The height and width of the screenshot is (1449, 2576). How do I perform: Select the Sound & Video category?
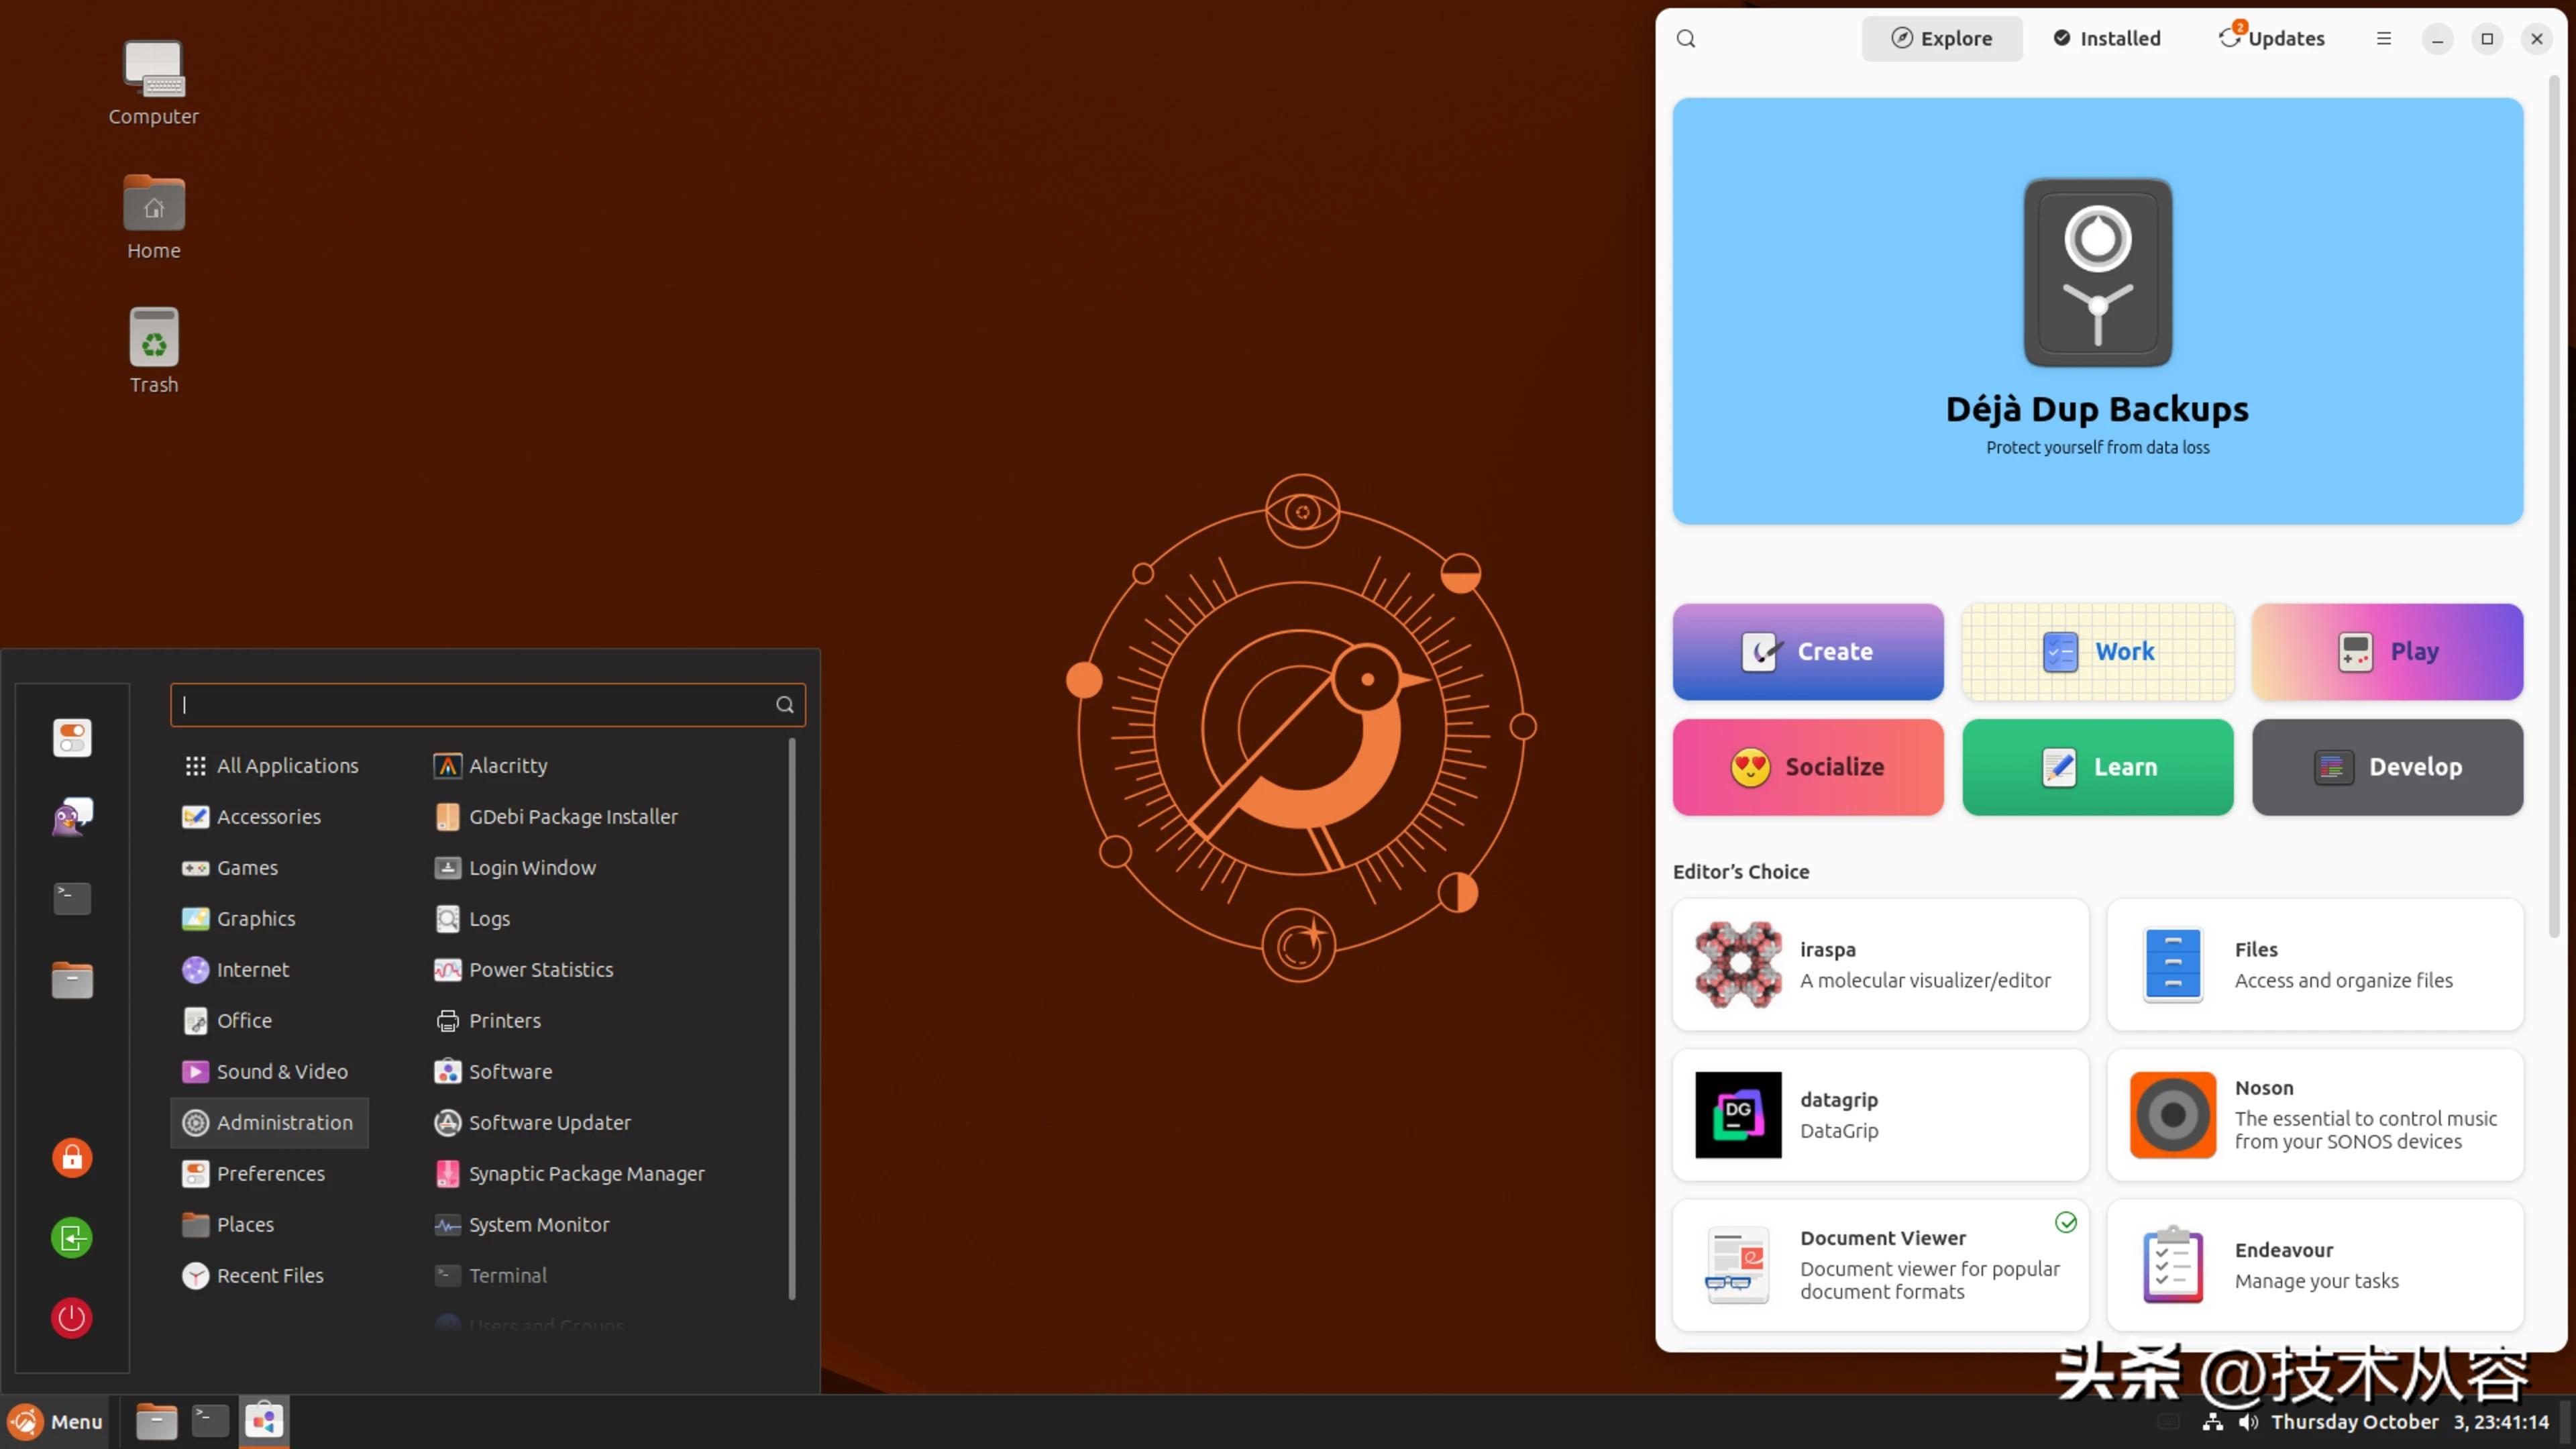tap(270, 1072)
